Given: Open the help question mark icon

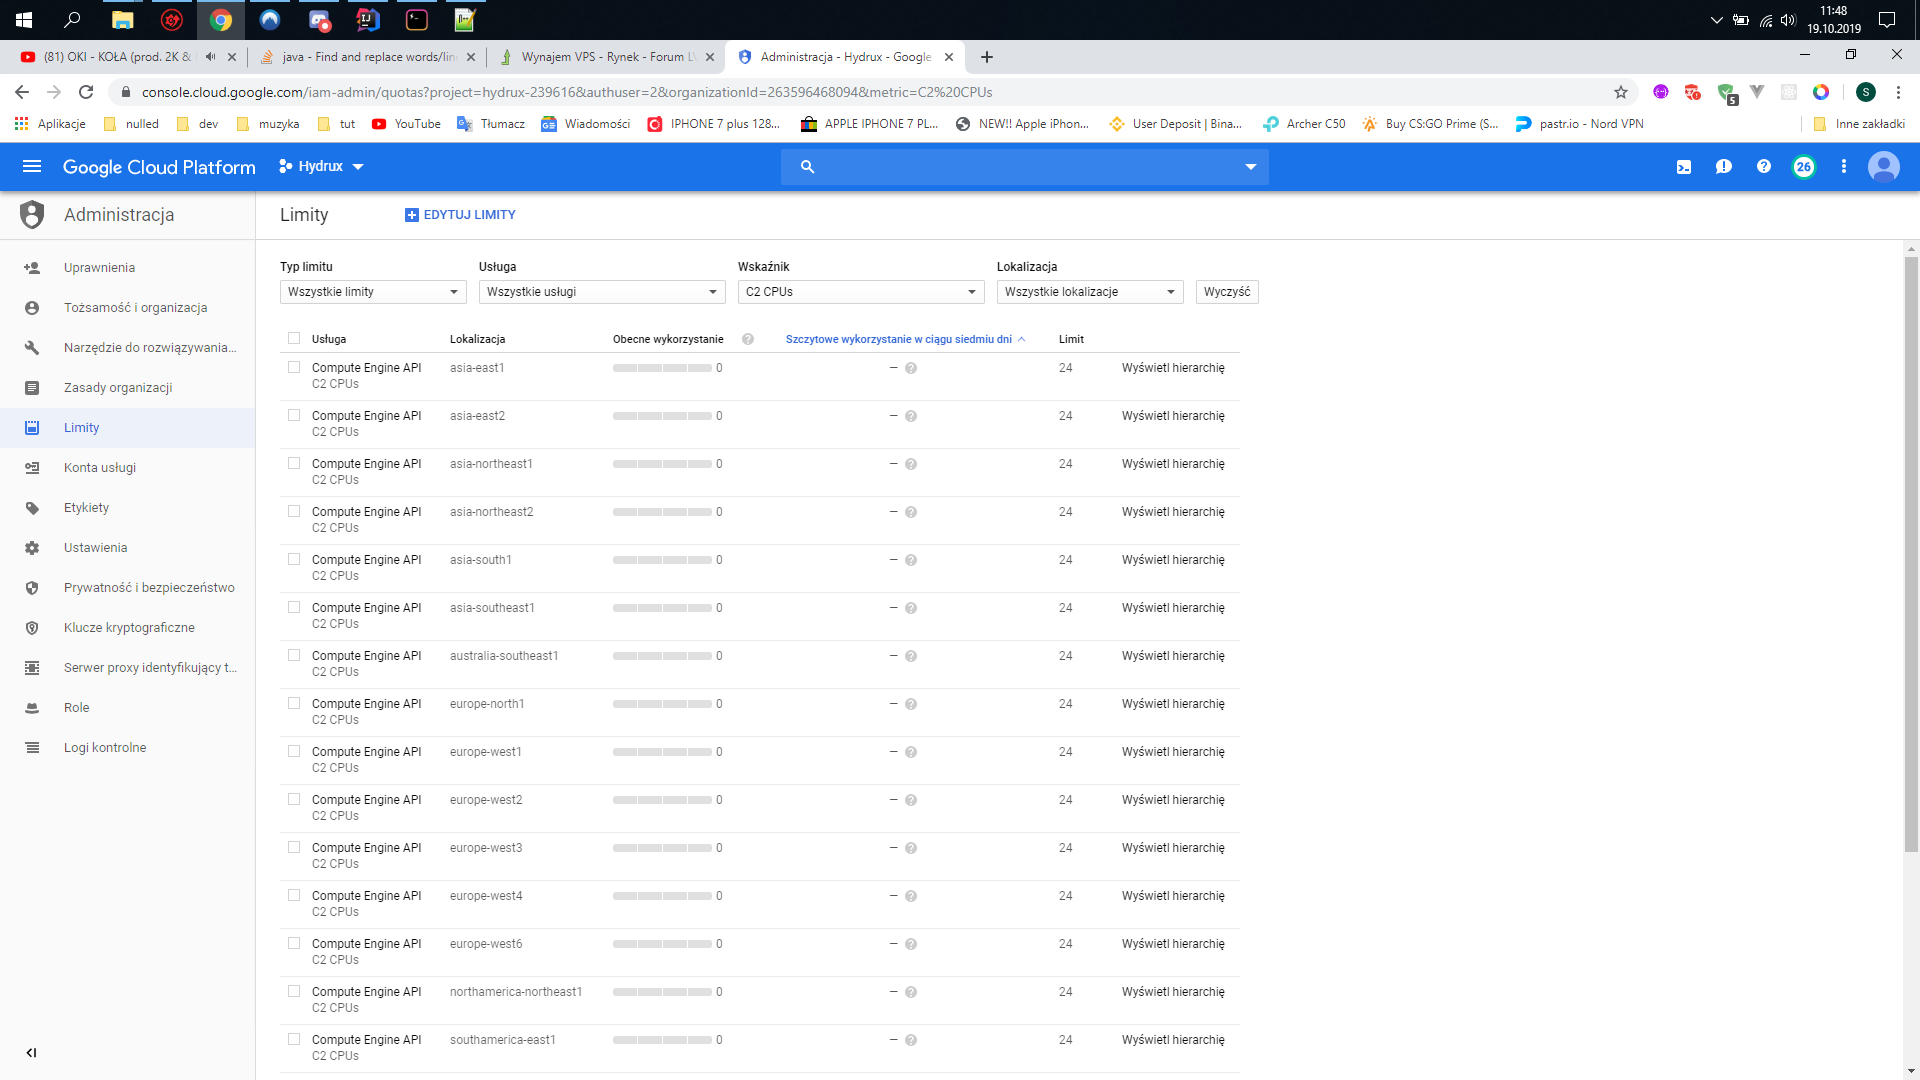Looking at the screenshot, I should tap(1764, 167).
